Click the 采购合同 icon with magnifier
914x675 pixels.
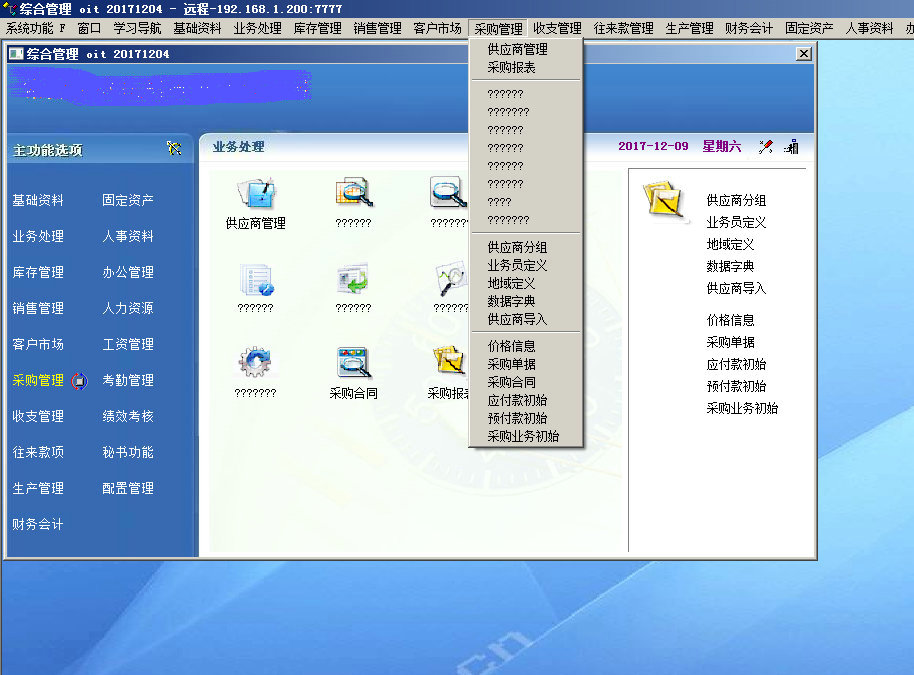point(354,362)
